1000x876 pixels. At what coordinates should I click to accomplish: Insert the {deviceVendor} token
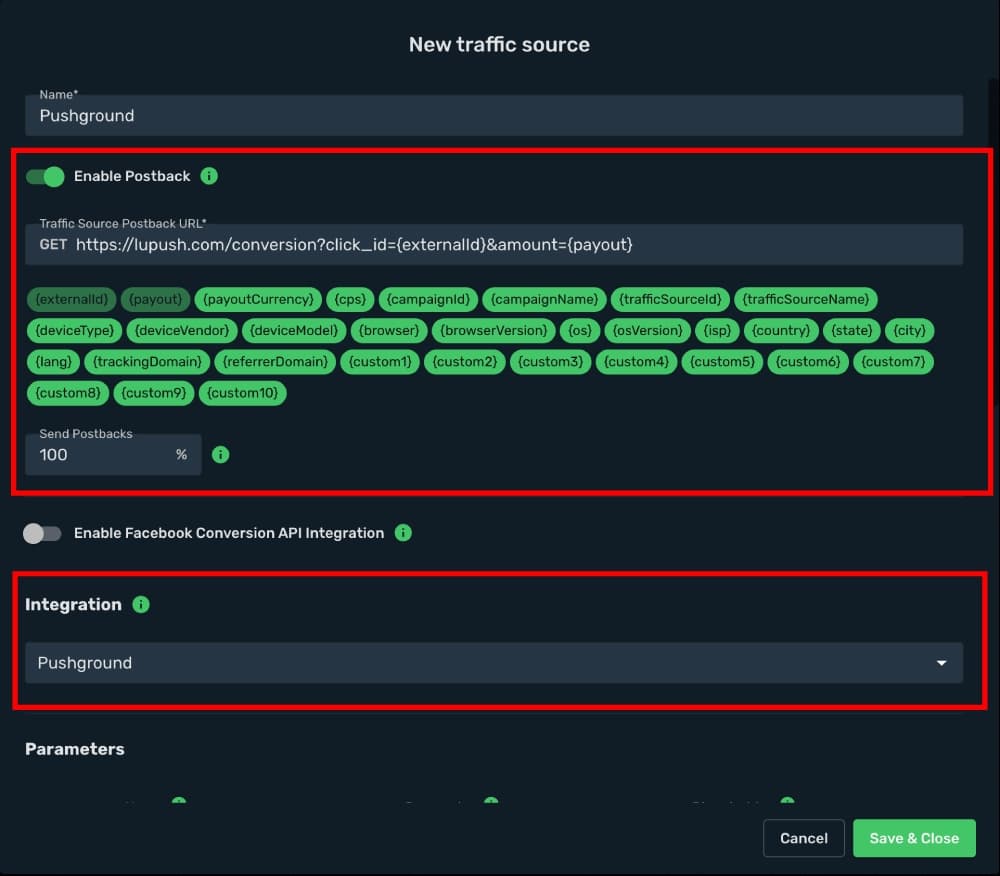pos(182,331)
